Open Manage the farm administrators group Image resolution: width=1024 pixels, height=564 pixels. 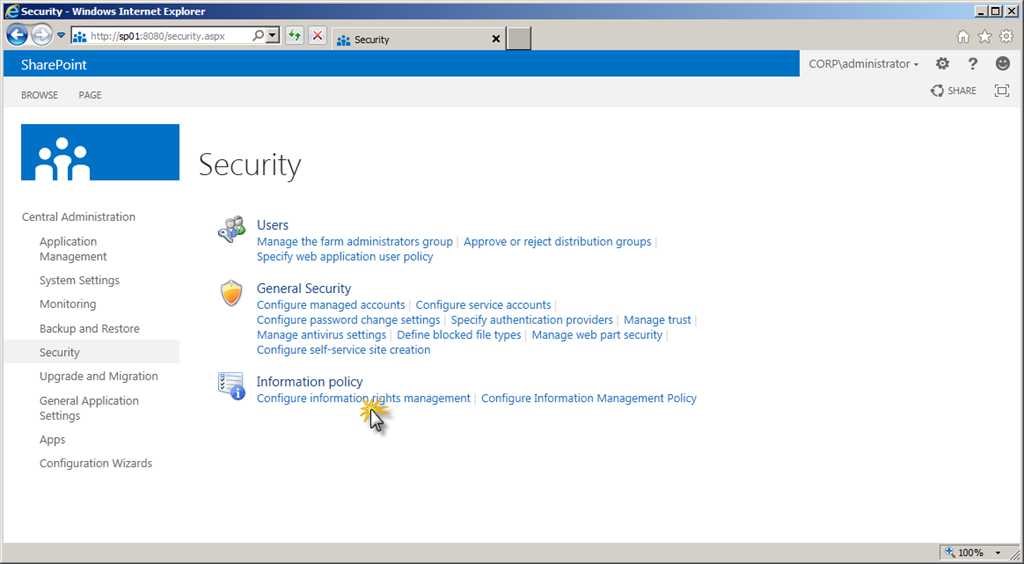355,242
